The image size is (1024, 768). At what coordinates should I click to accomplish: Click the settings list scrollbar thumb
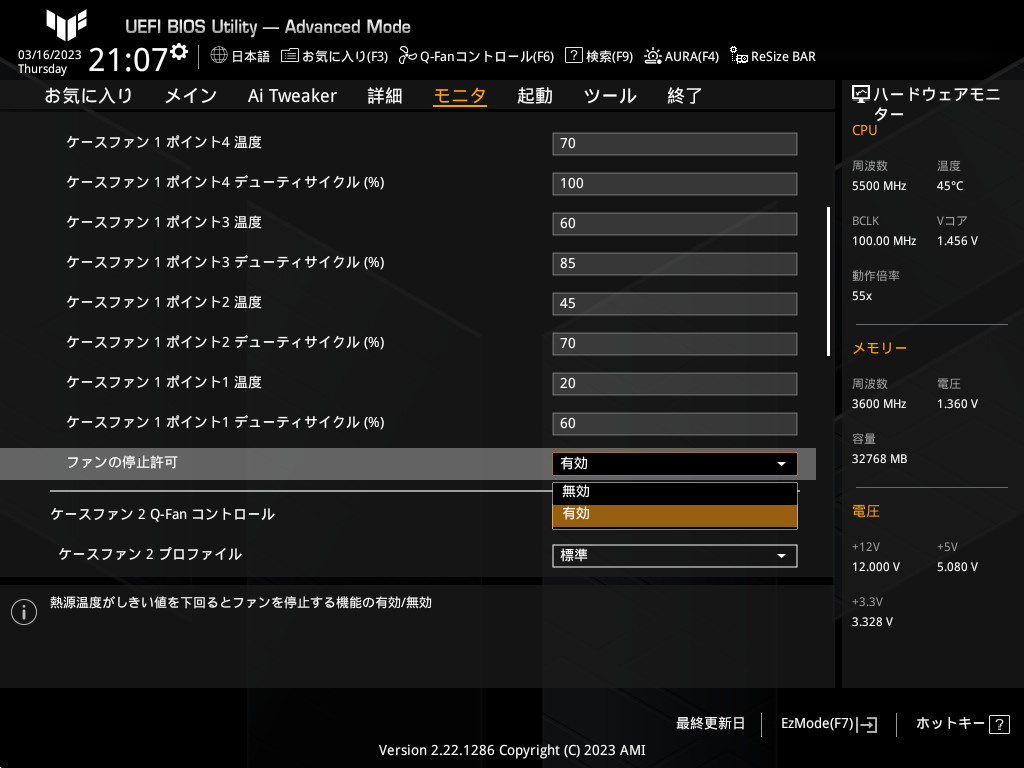point(828,281)
